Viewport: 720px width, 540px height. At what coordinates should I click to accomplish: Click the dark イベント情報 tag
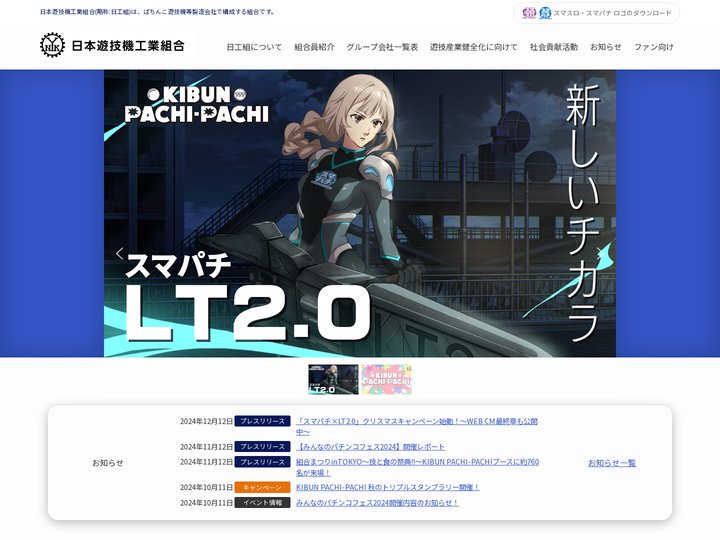tap(262, 503)
